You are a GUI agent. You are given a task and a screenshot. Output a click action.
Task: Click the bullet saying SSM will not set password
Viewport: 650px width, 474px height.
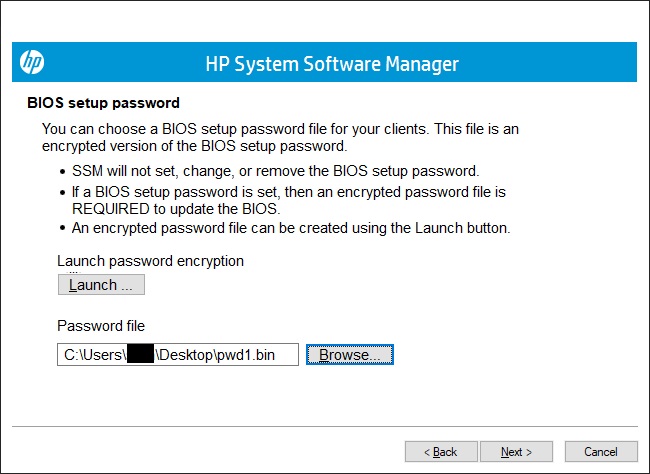pos(275,170)
